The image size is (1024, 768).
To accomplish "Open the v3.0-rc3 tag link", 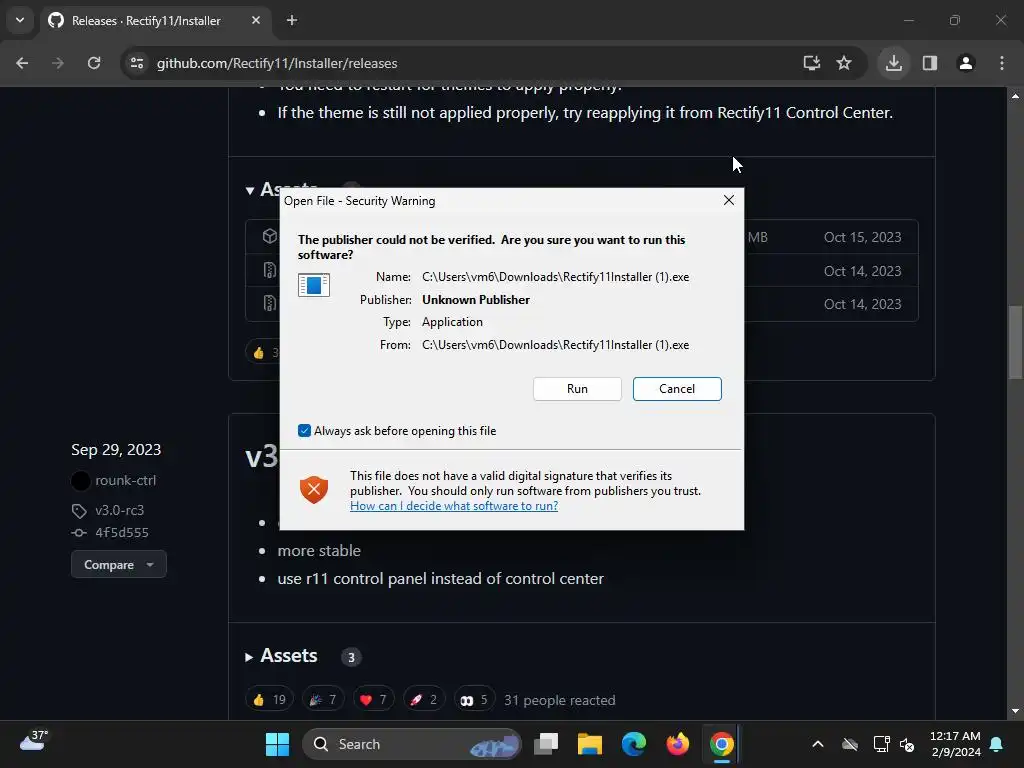I will [120, 510].
